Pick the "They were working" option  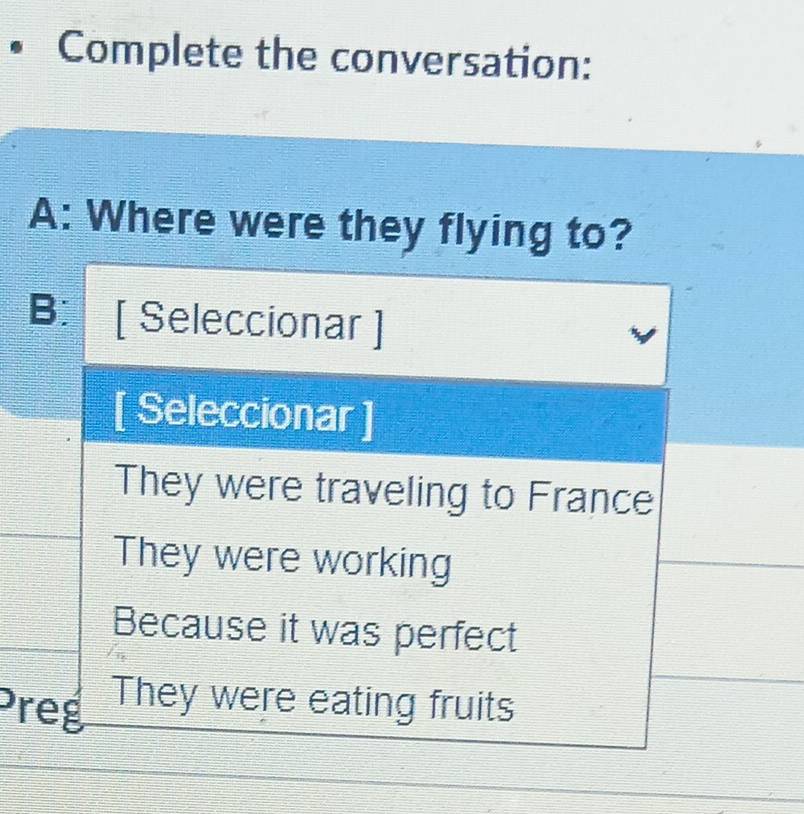point(283,561)
